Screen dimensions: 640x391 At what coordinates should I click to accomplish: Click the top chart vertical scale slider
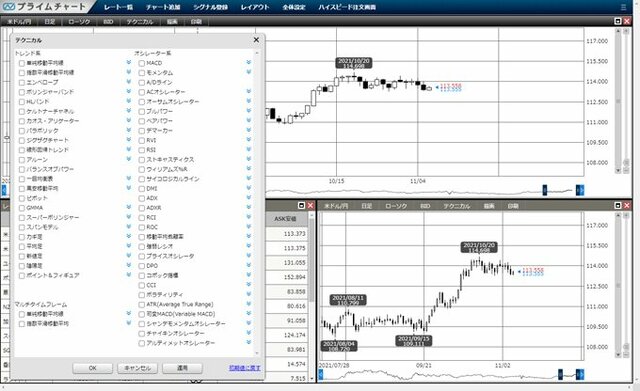[618, 101]
